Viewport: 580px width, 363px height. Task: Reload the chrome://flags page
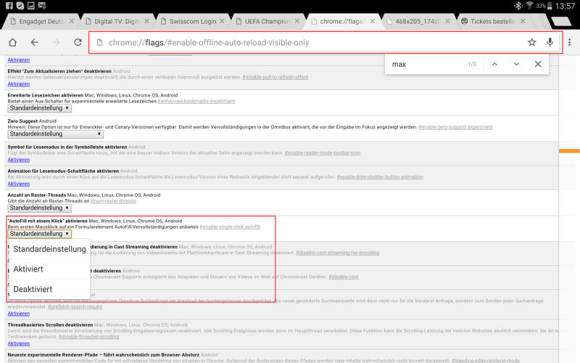tap(78, 43)
